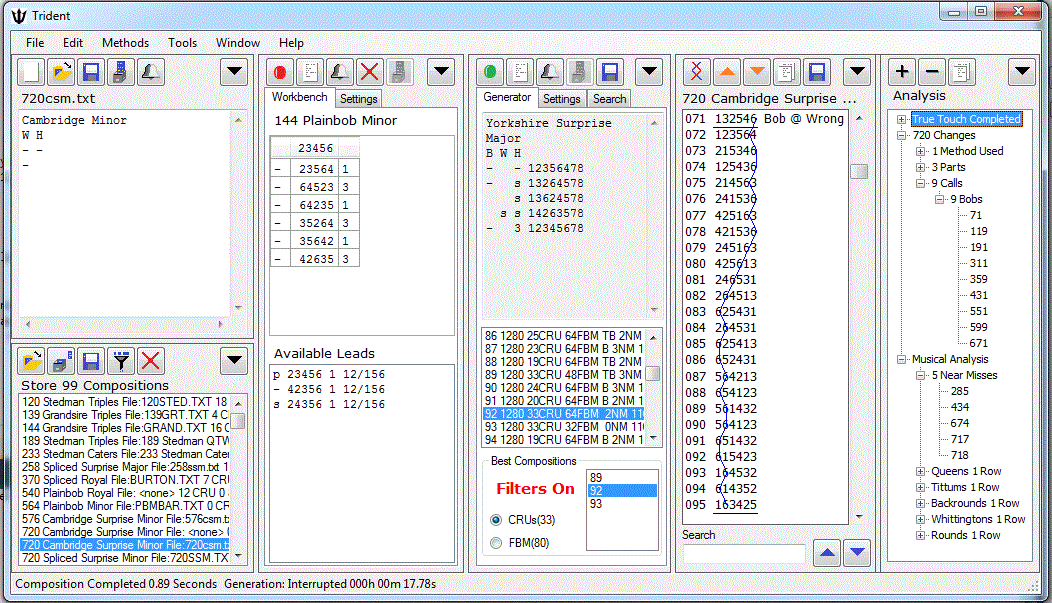This screenshot has height=603, width=1052.
Task: Click the copy icon above 720 Cambridge Surprise
Action: (787, 72)
